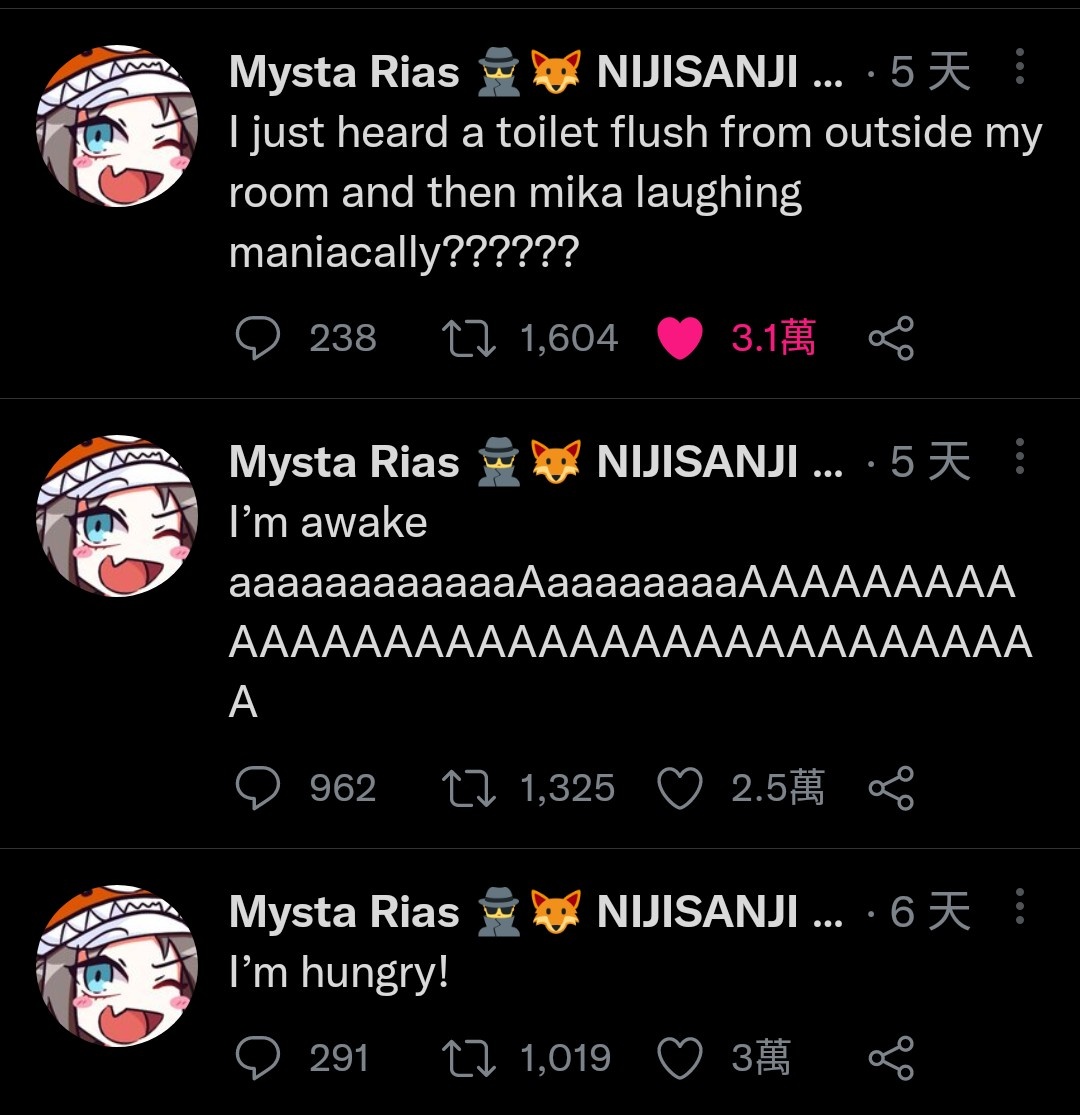The height and width of the screenshot is (1115, 1080).
Task: Open Mysta Rias avatar on first tweet
Action: (x=117, y=126)
